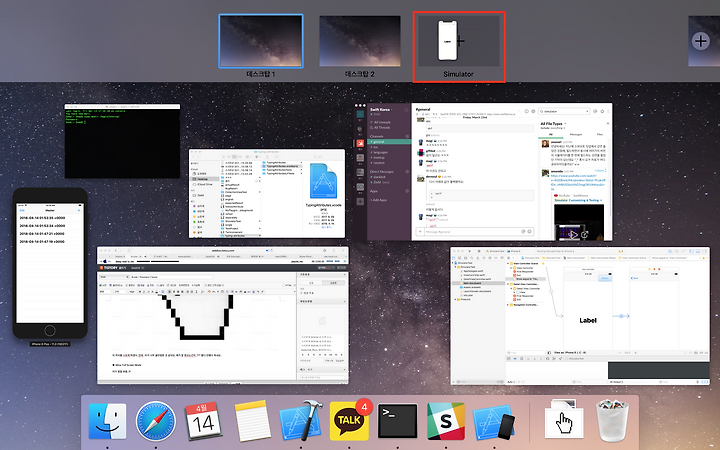Add a workspace with Slack's plus tile
Screen dimensions: 720x450
pos(360,202)
